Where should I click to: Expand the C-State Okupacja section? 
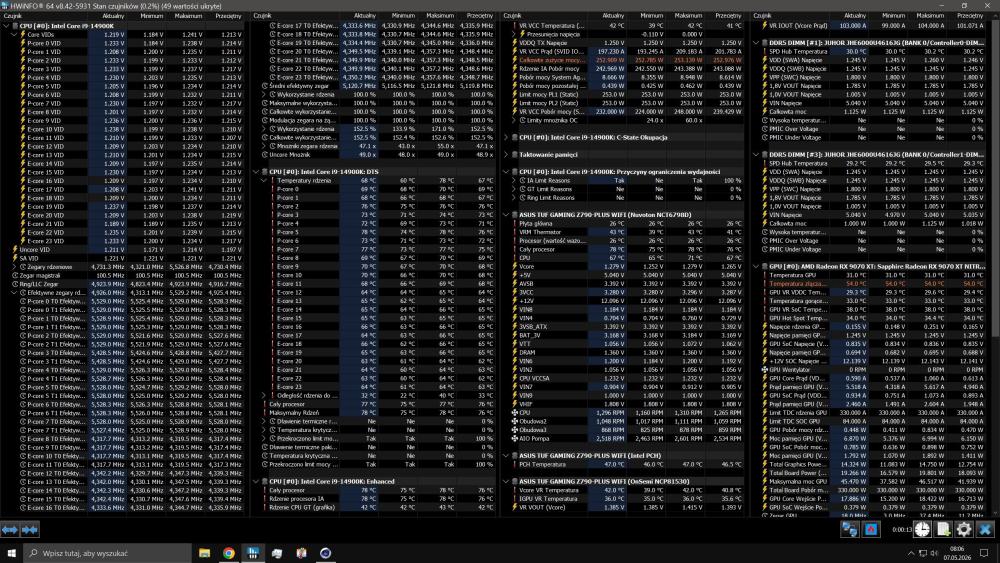pyautogui.click(x=506, y=137)
